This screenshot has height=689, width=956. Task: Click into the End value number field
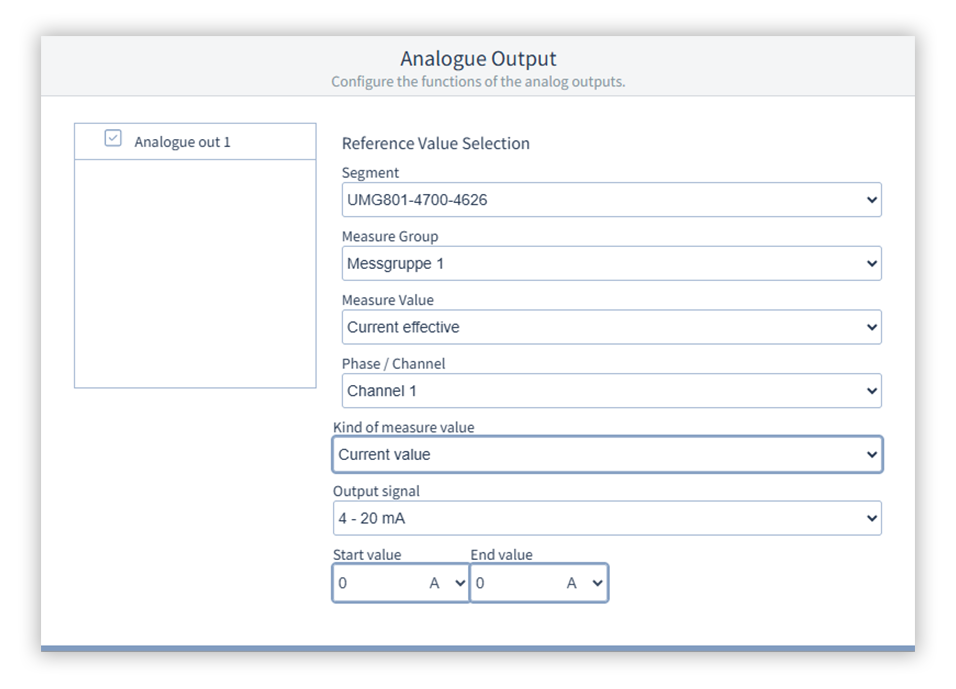point(512,583)
